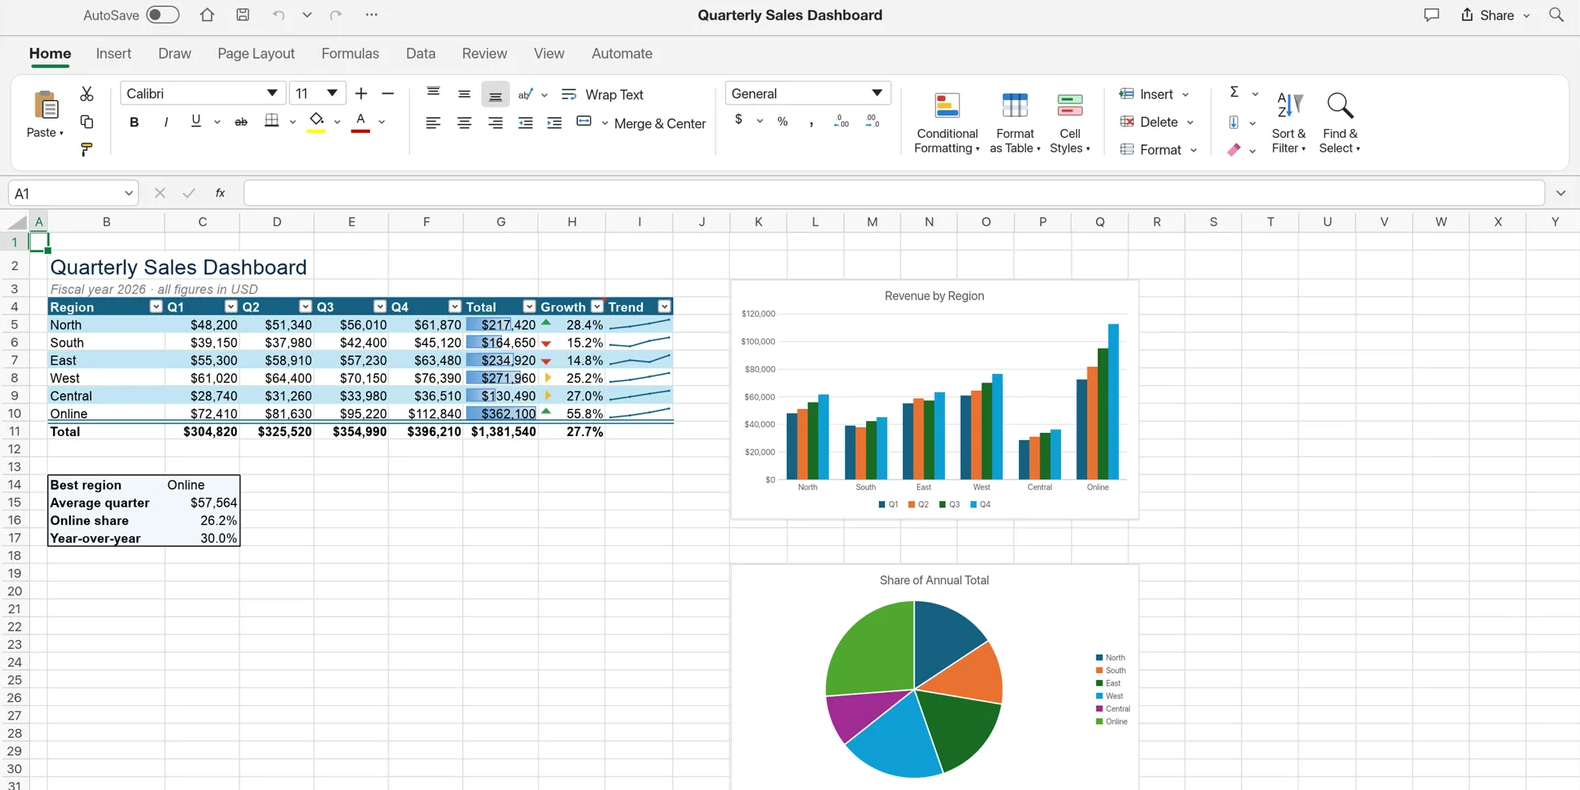The height and width of the screenshot is (790, 1580).
Task: Open the Page Layout tab
Action: (256, 54)
